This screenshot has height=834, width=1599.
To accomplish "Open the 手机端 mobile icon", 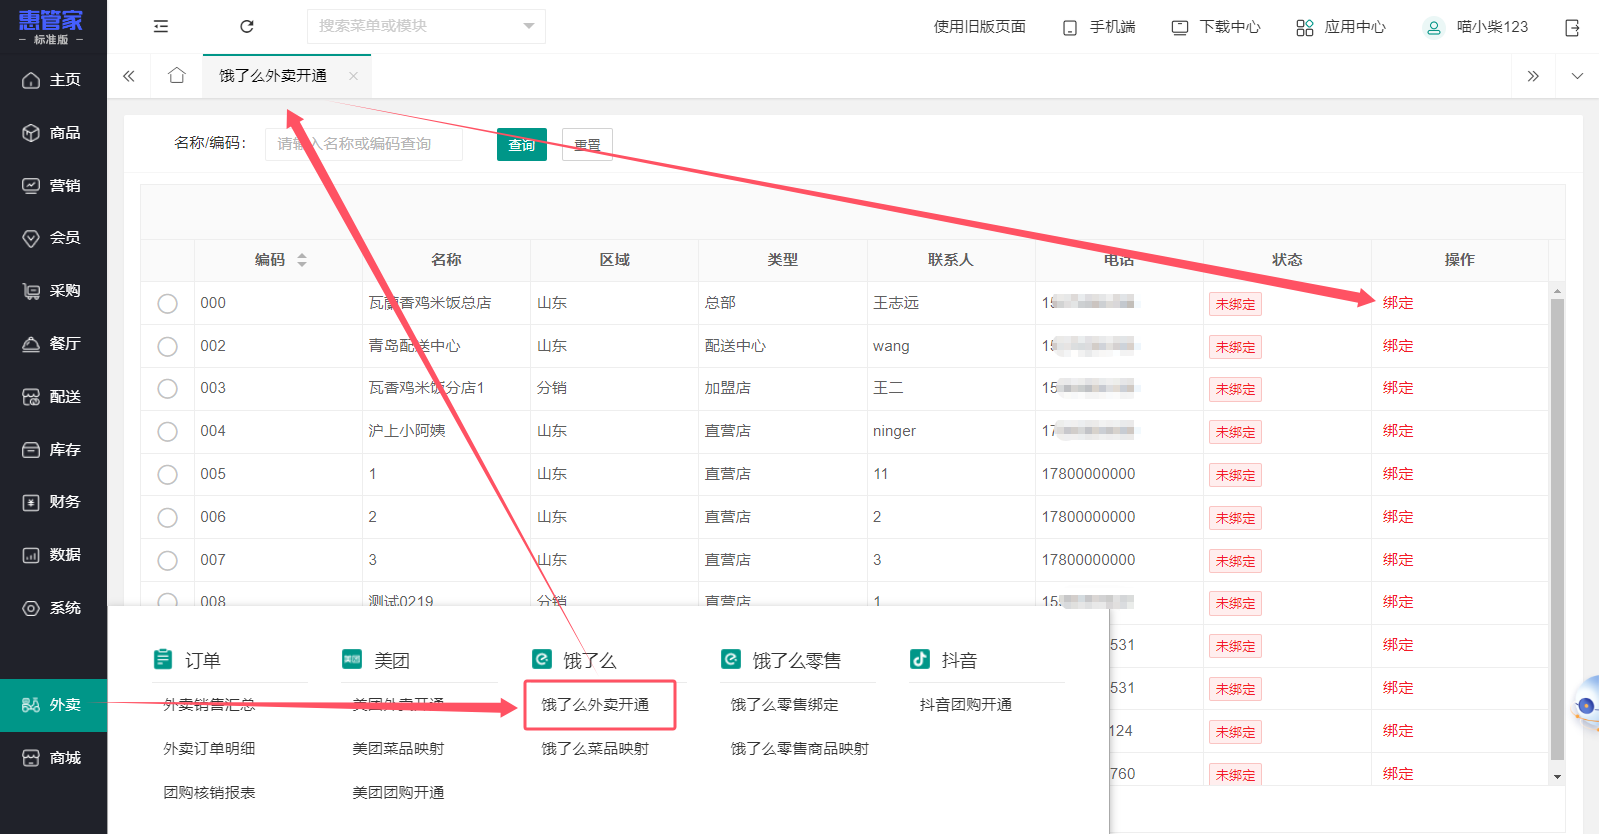I will tap(1070, 28).
